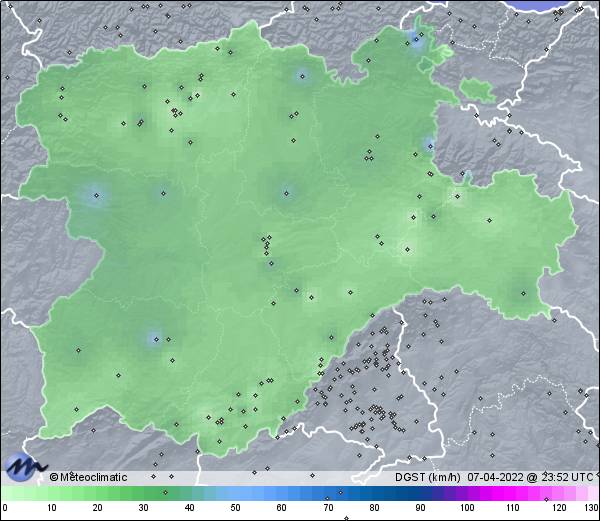
Task: Click the date 07-04-2022 in footer
Action: click(495, 477)
